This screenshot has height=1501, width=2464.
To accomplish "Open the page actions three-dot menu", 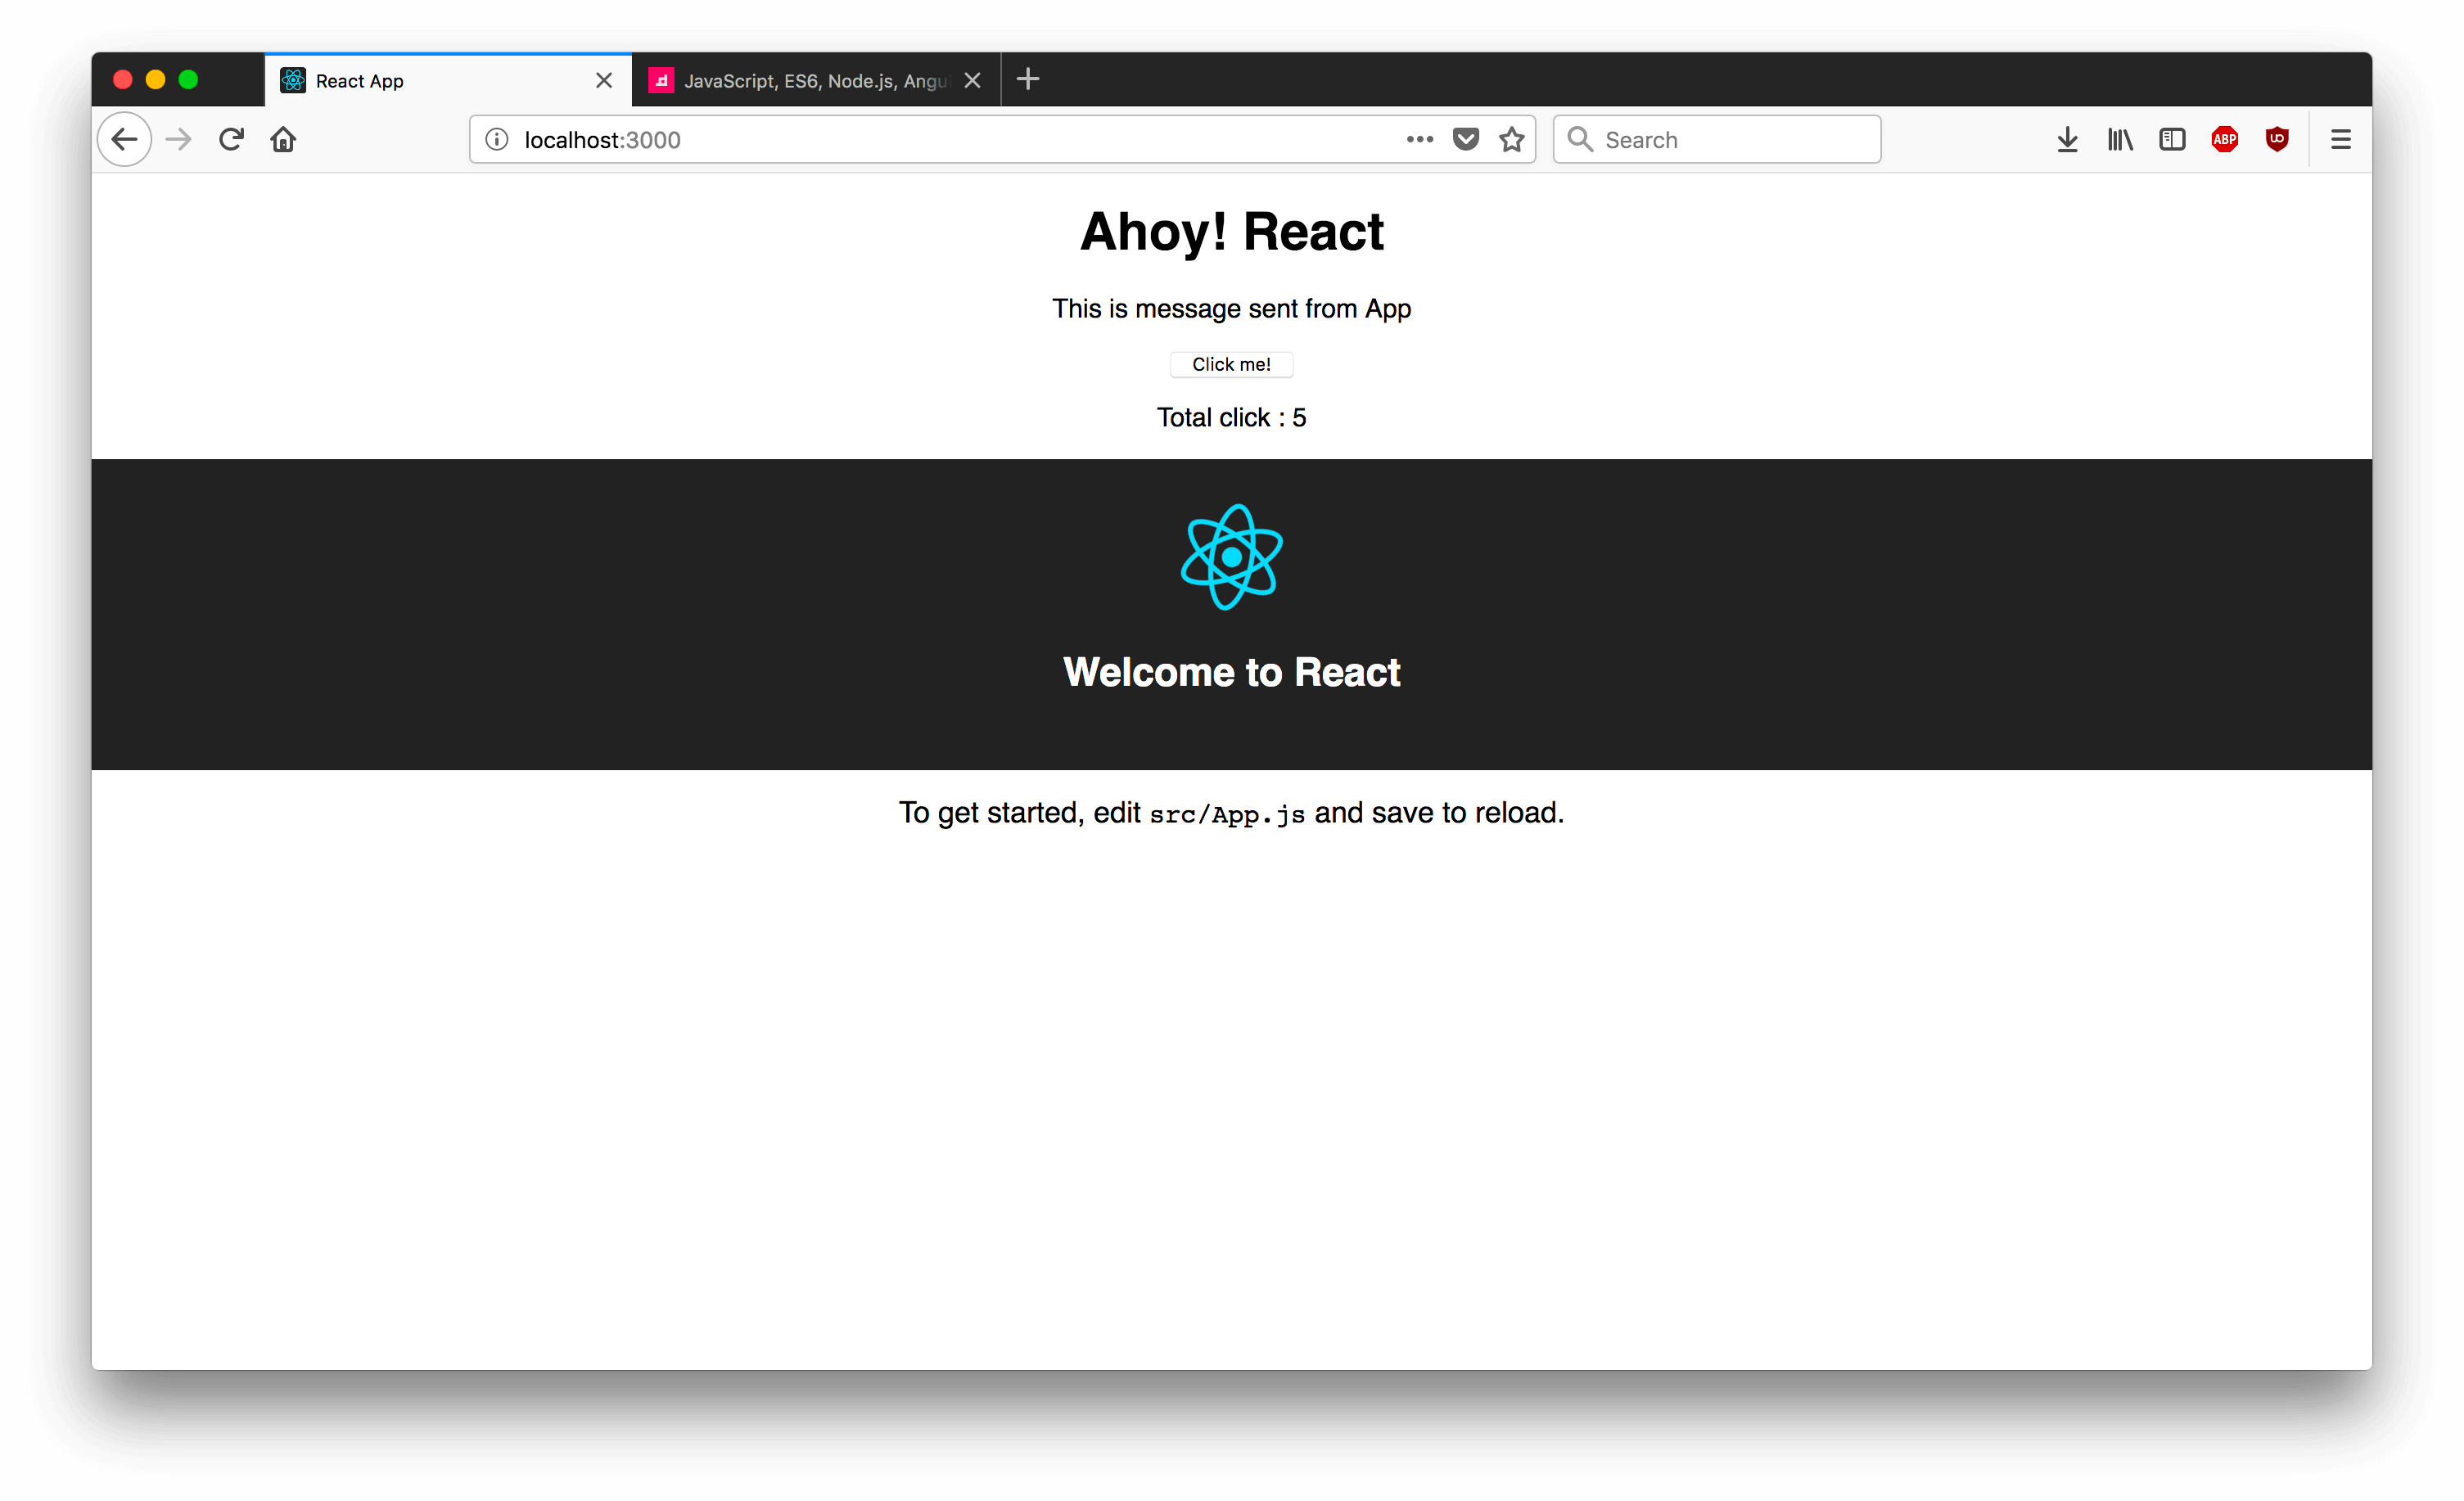I will [1420, 139].
